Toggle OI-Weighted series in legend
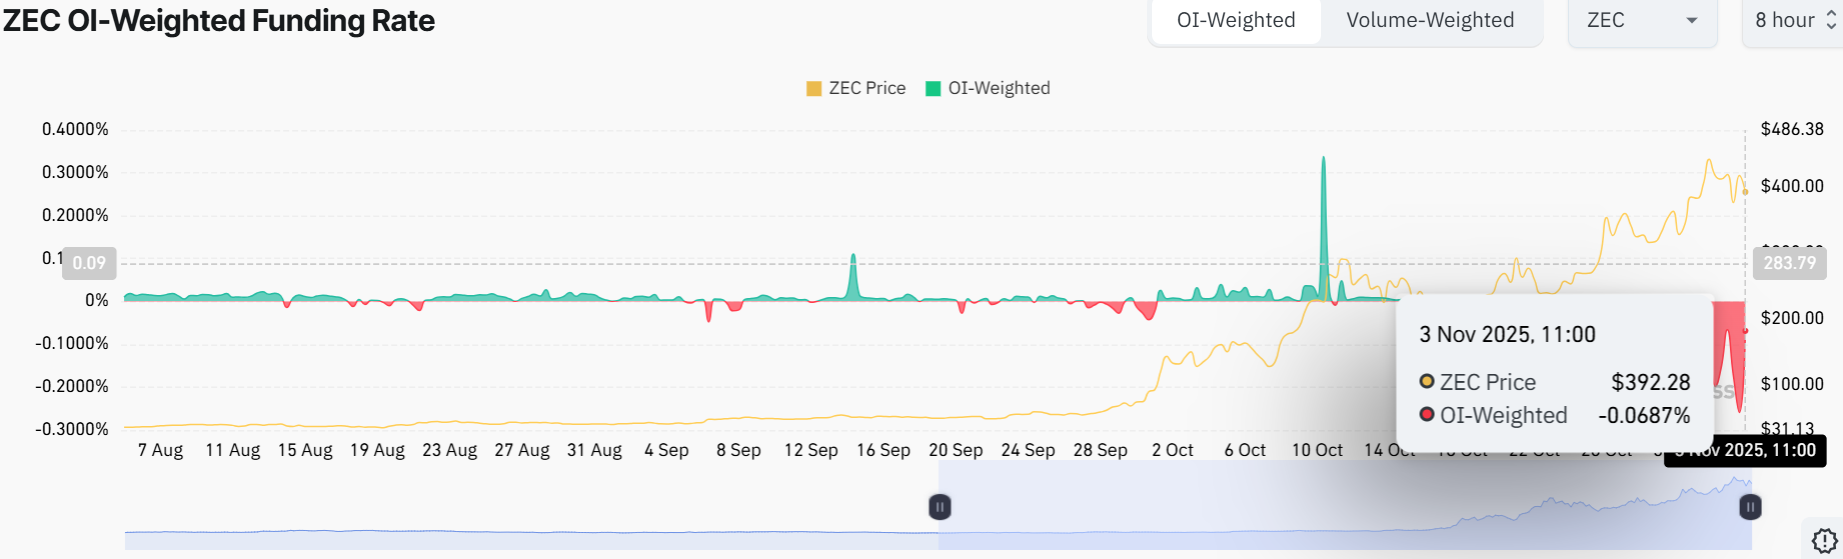 [988, 88]
